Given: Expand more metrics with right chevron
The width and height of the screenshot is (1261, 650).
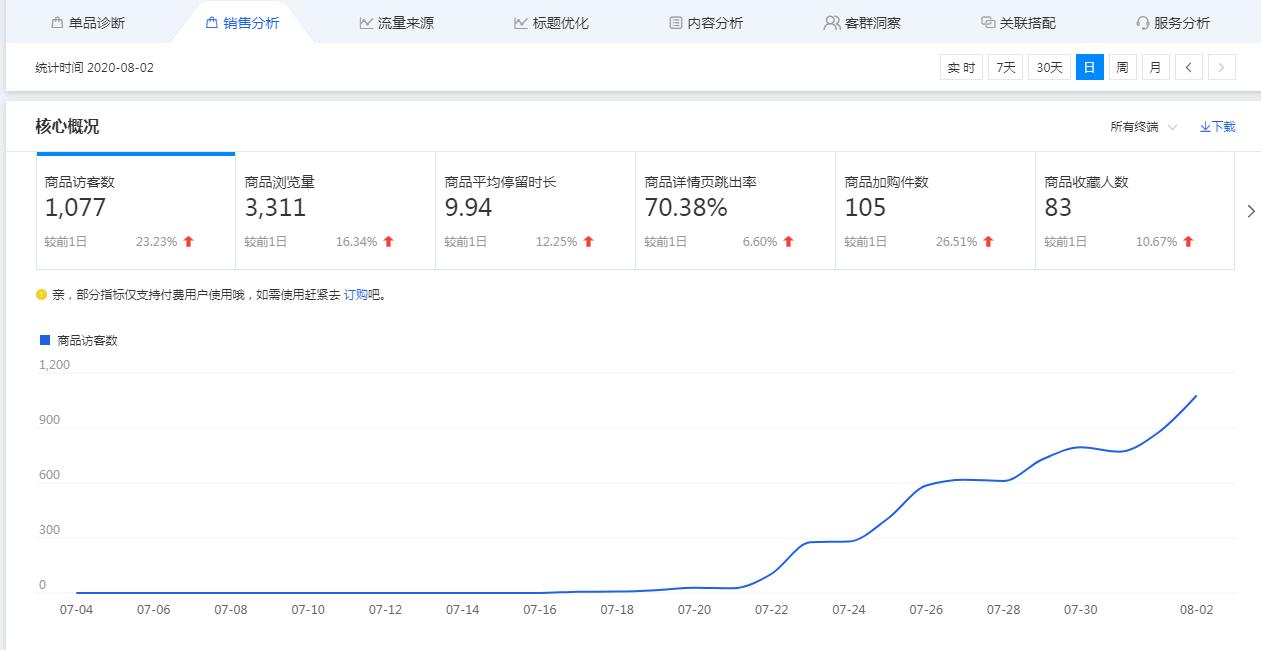Looking at the screenshot, I should point(1250,211).
